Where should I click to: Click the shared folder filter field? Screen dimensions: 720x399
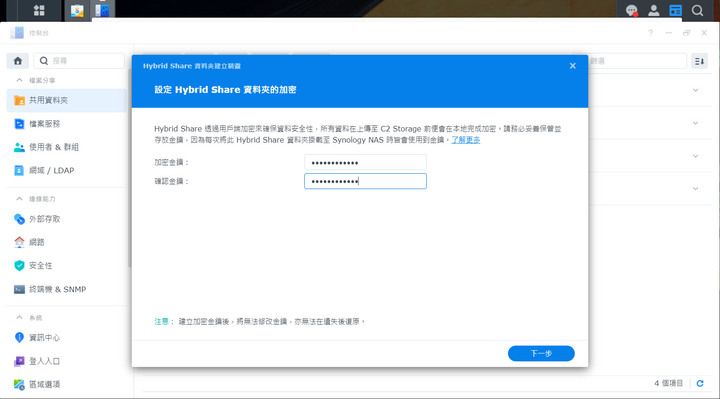click(x=637, y=61)
